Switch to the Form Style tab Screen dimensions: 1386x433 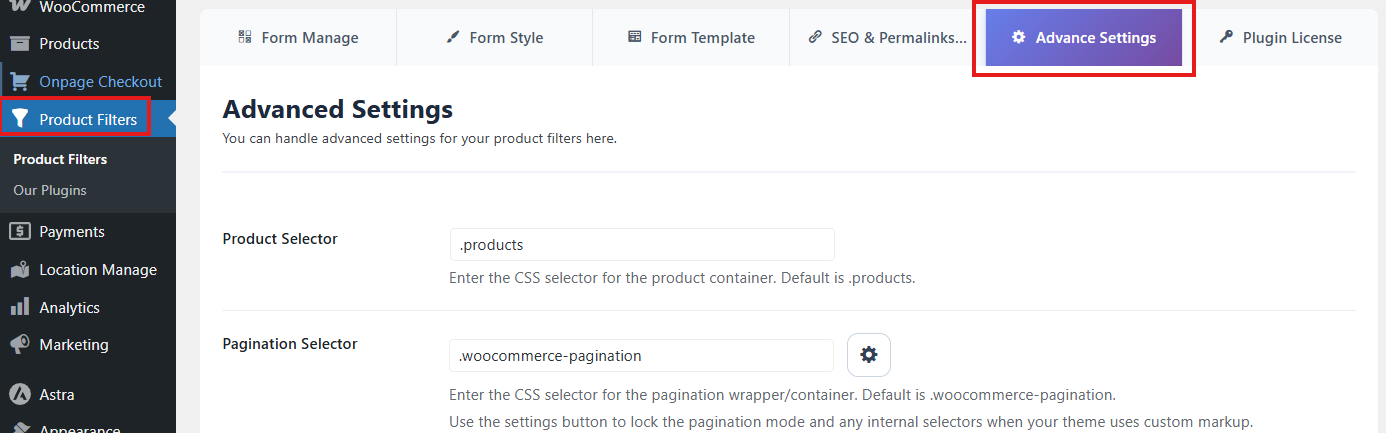click(x=494, y=38)
